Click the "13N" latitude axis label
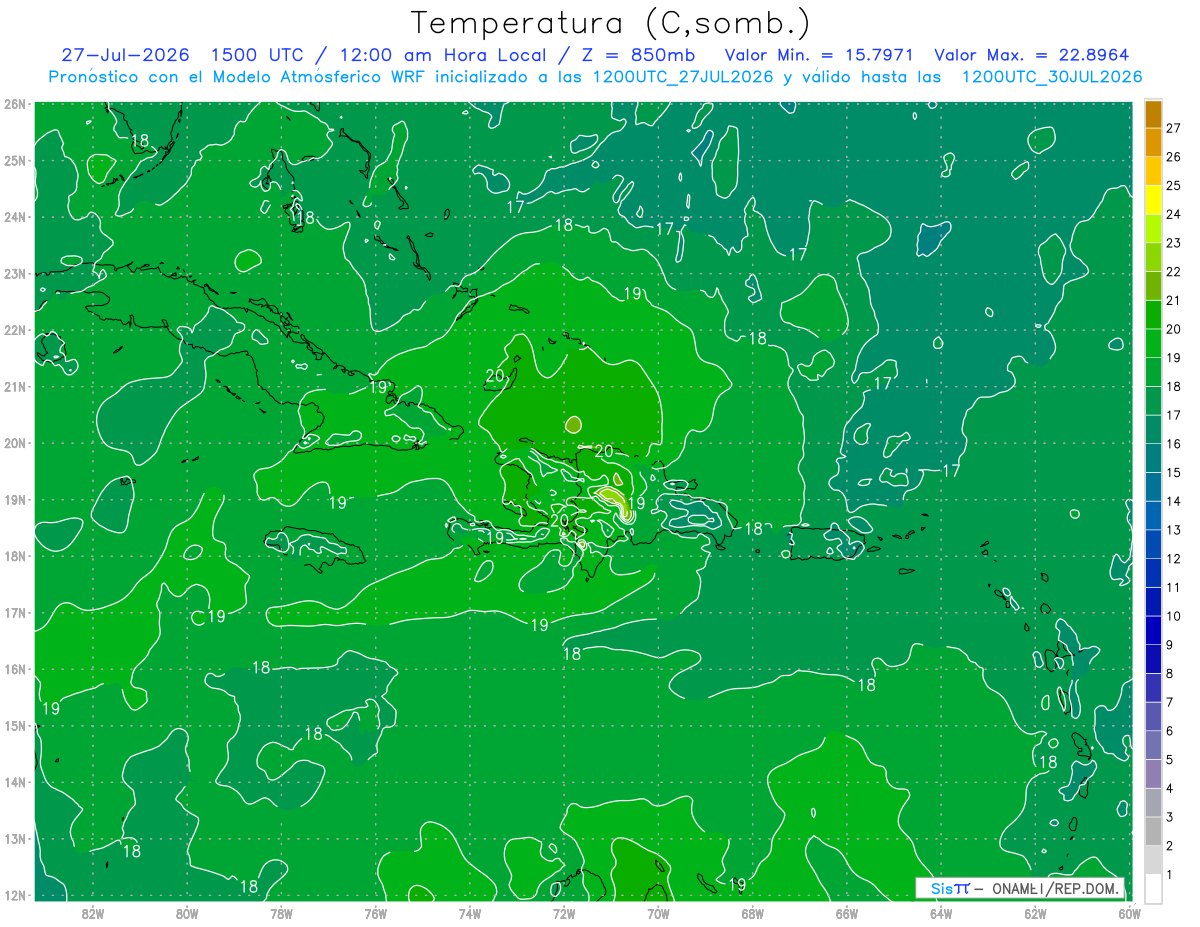 pos(14,838)
